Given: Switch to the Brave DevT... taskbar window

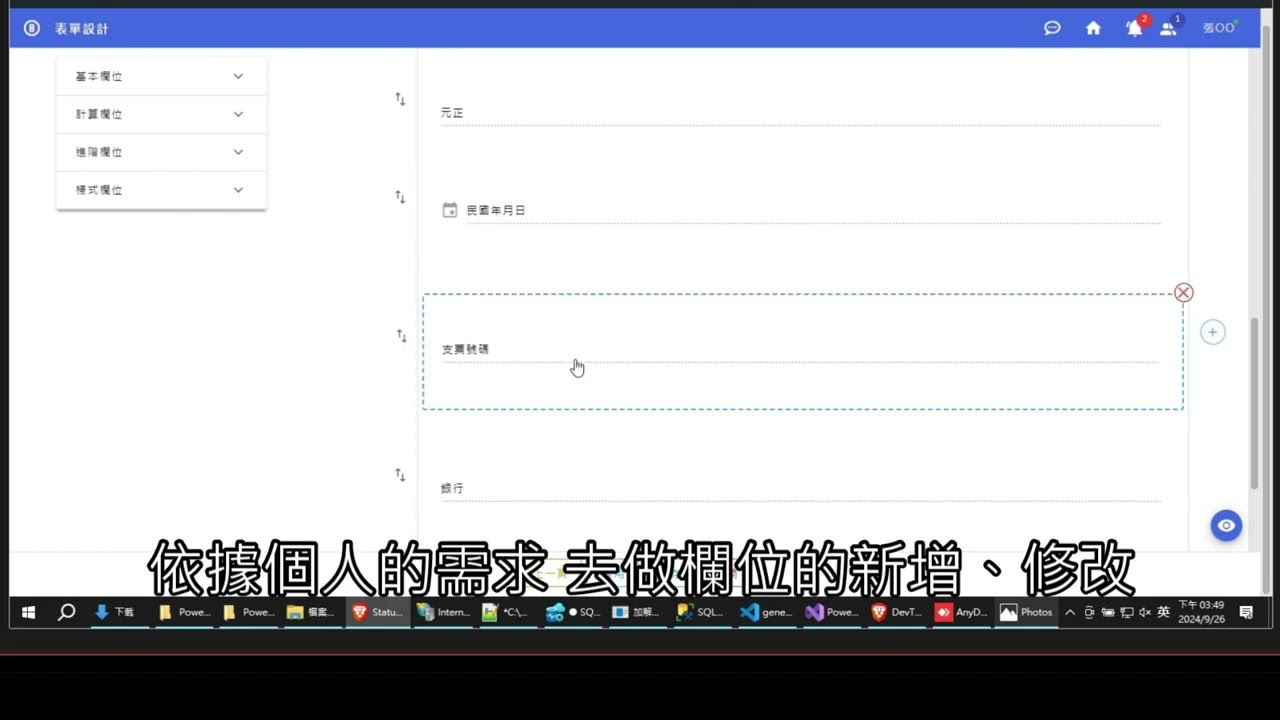Looking at the screenshot, I should [896, 612].
